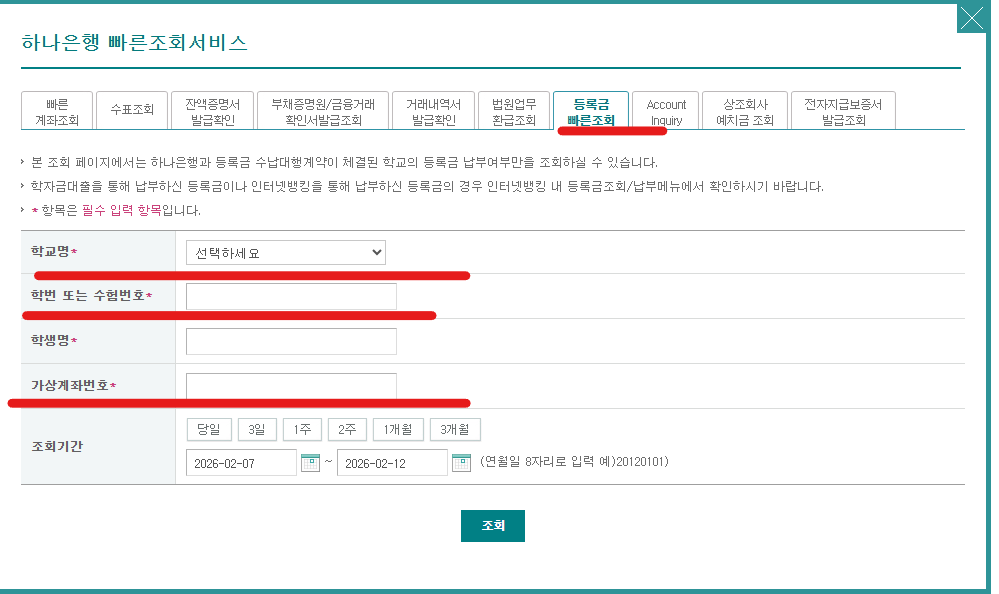Choose the 1주 period button
Screen dimensions: 999x594
(x=301, y=429)
